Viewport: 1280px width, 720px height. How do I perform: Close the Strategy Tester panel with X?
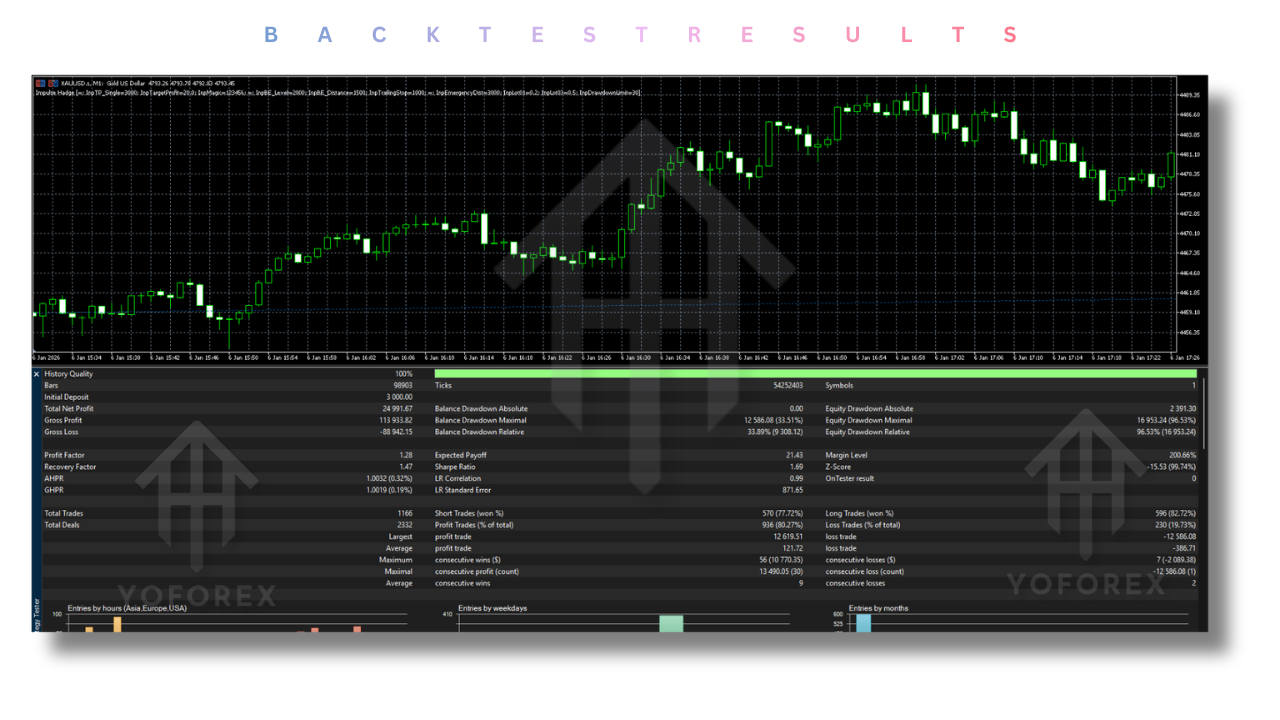(37, 374)
